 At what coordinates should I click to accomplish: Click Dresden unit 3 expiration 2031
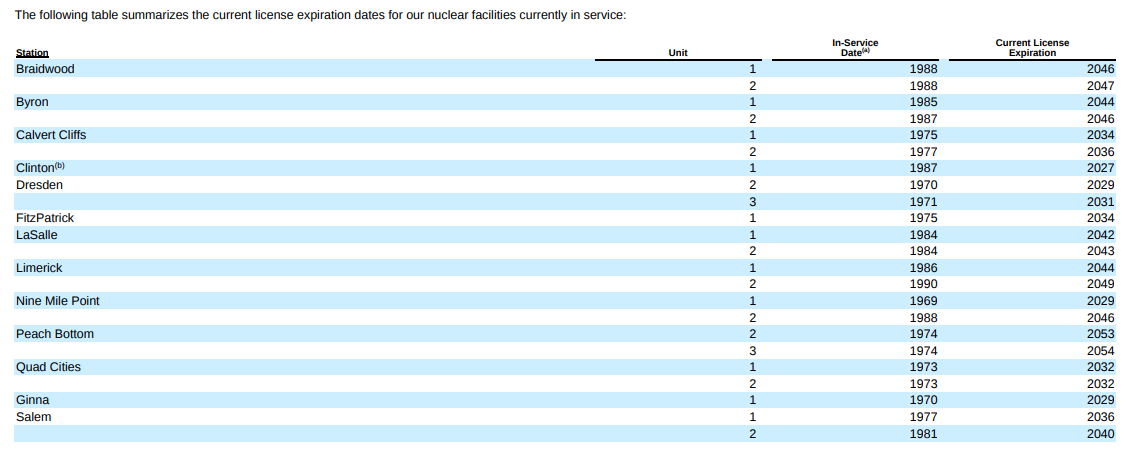(x=1100, y=202)
